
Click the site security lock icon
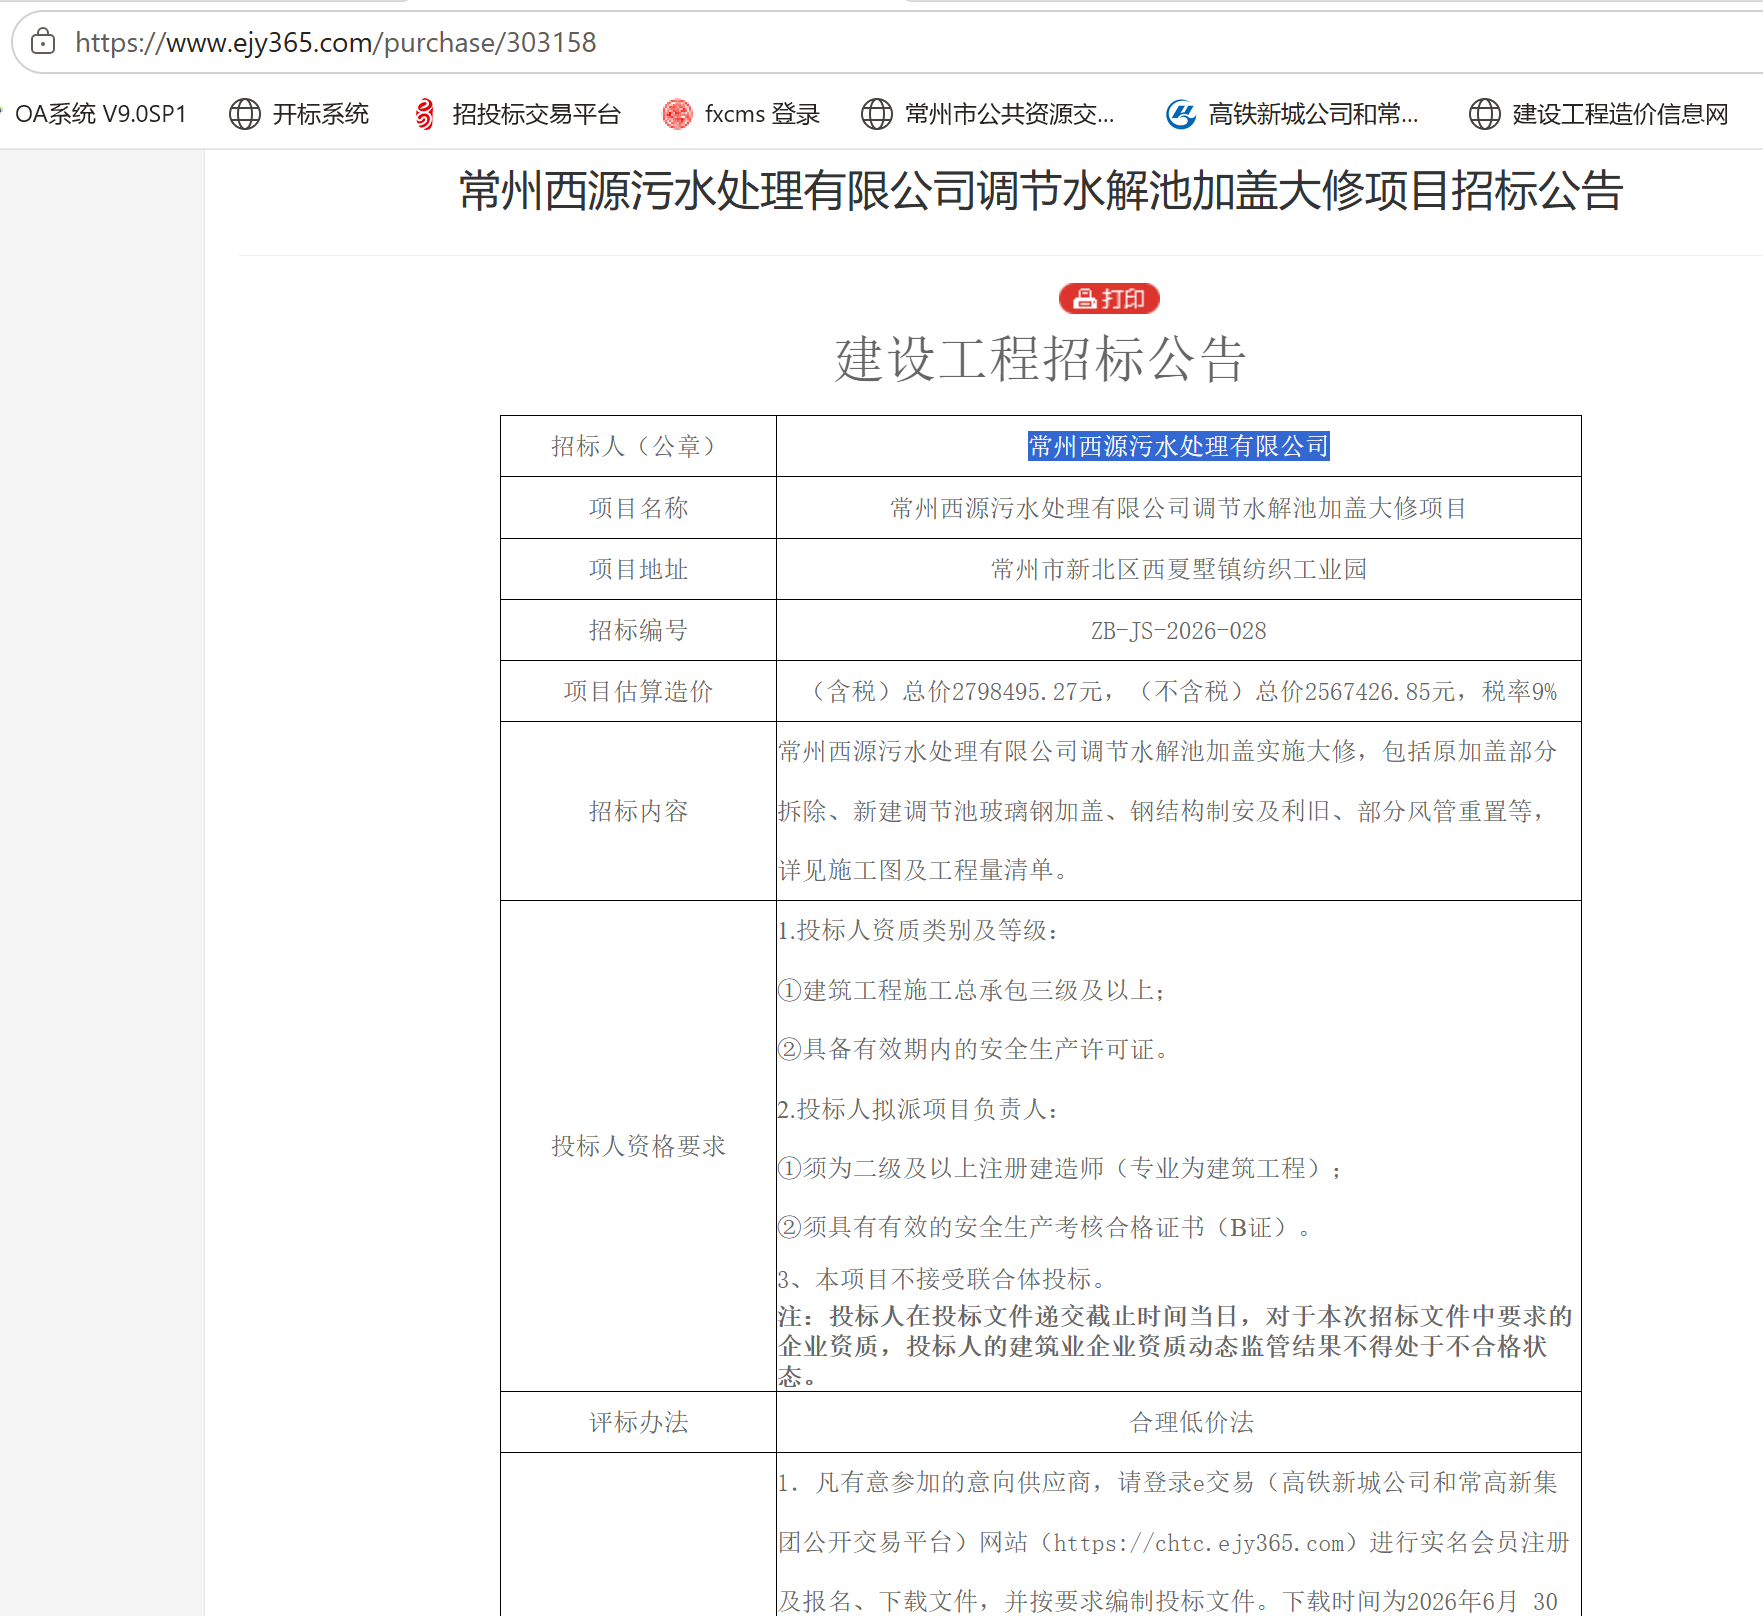point(43,42)
